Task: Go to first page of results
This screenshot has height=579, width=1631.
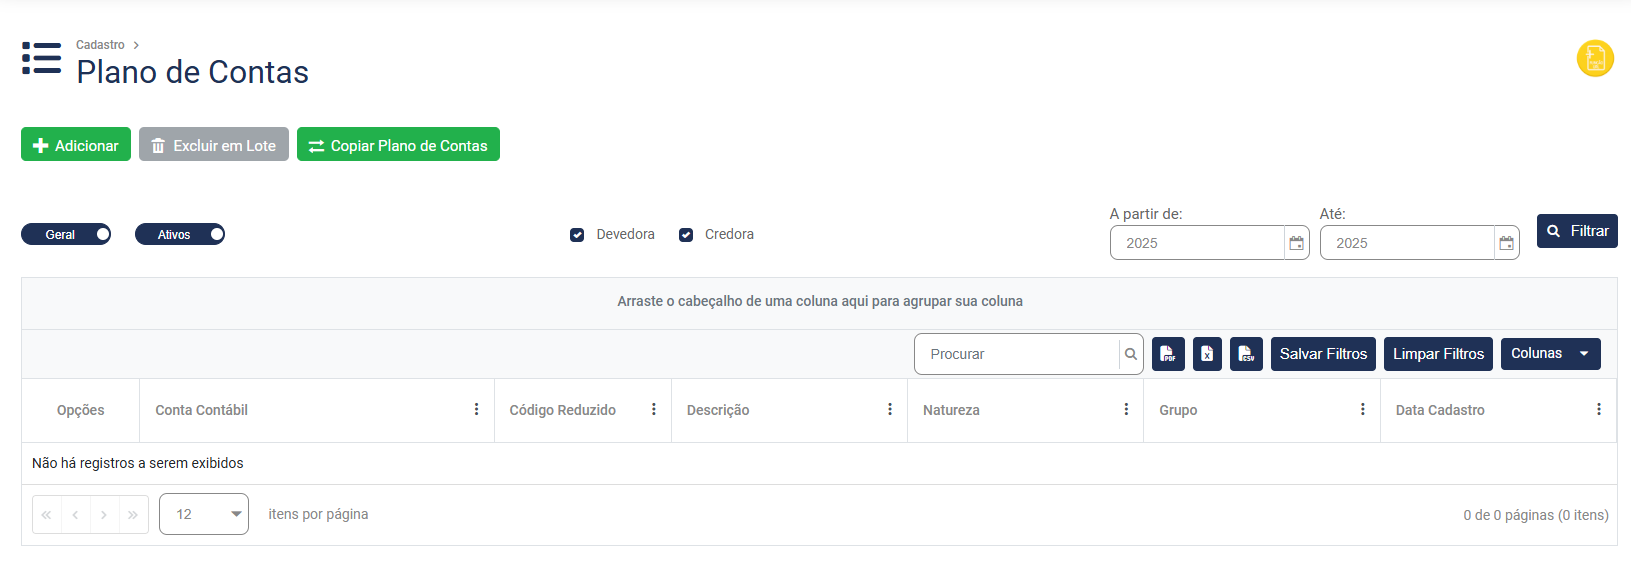Action: [x=47, y=514]
